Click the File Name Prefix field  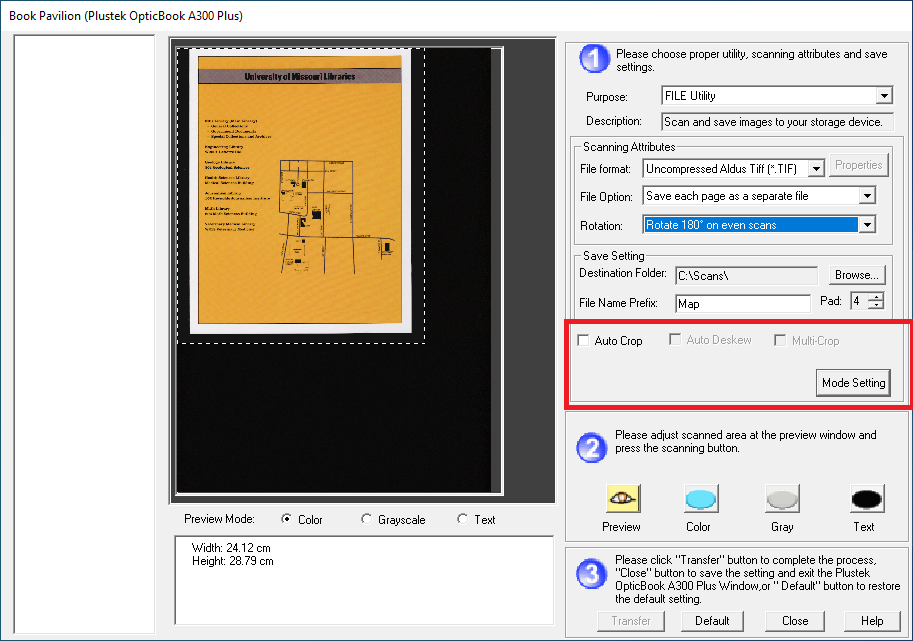click(x=741, y=303)
